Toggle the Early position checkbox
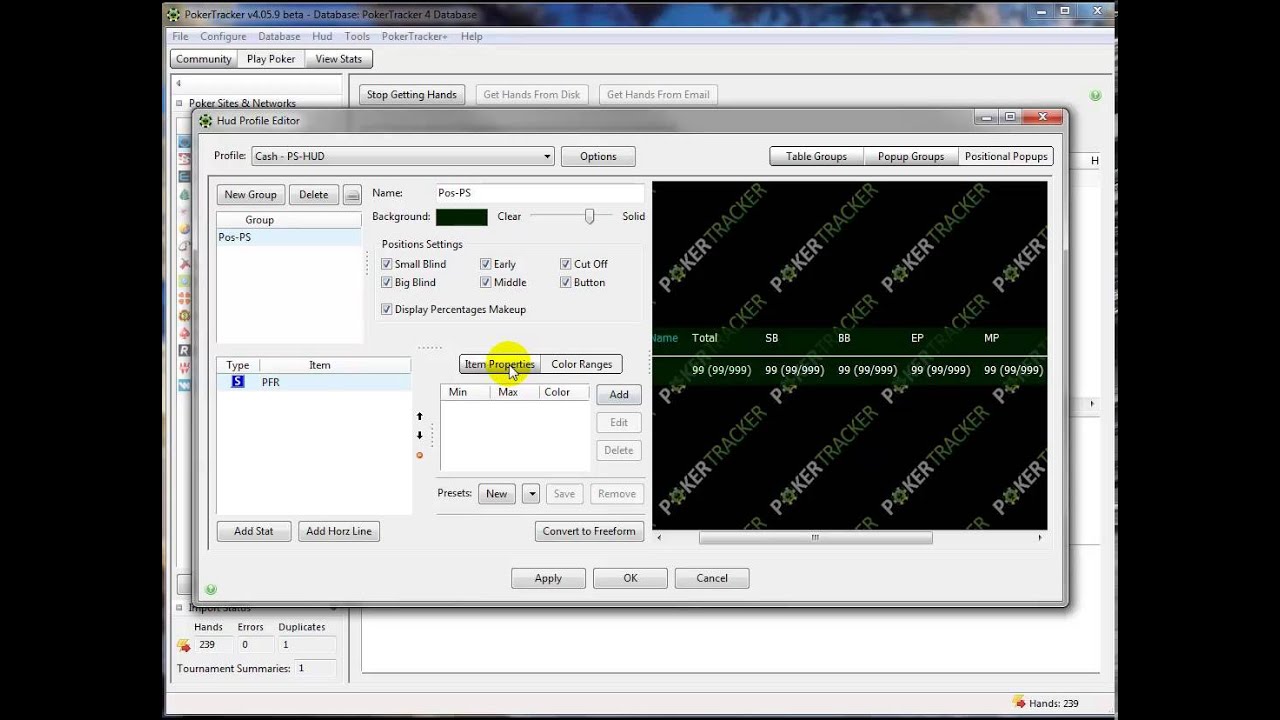The height and width of the screenshot is (720, 1280). coord(485,264)
